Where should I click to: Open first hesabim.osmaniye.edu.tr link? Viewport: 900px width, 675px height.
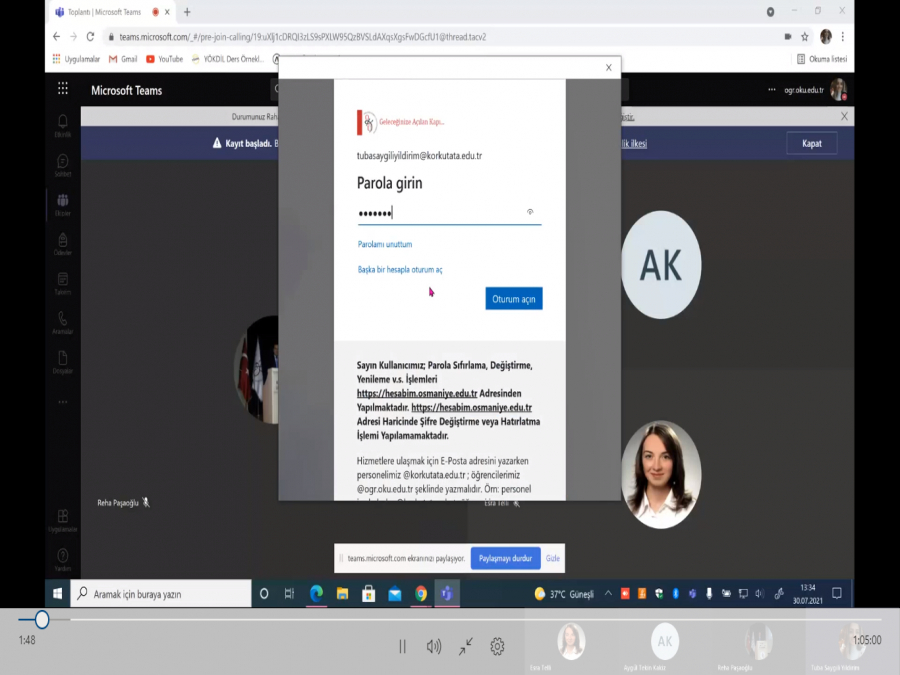click(x=417, y=393)
